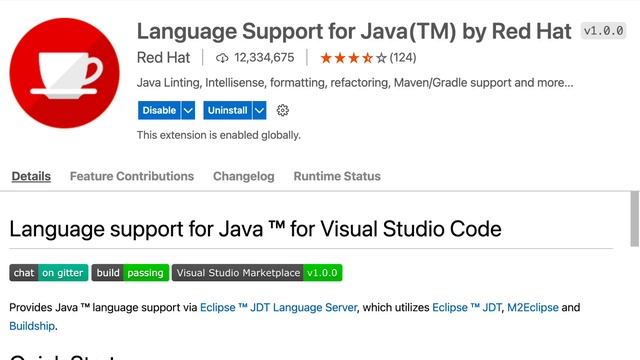Click 'This extension is enabled globally.' text

click(219, 135)
